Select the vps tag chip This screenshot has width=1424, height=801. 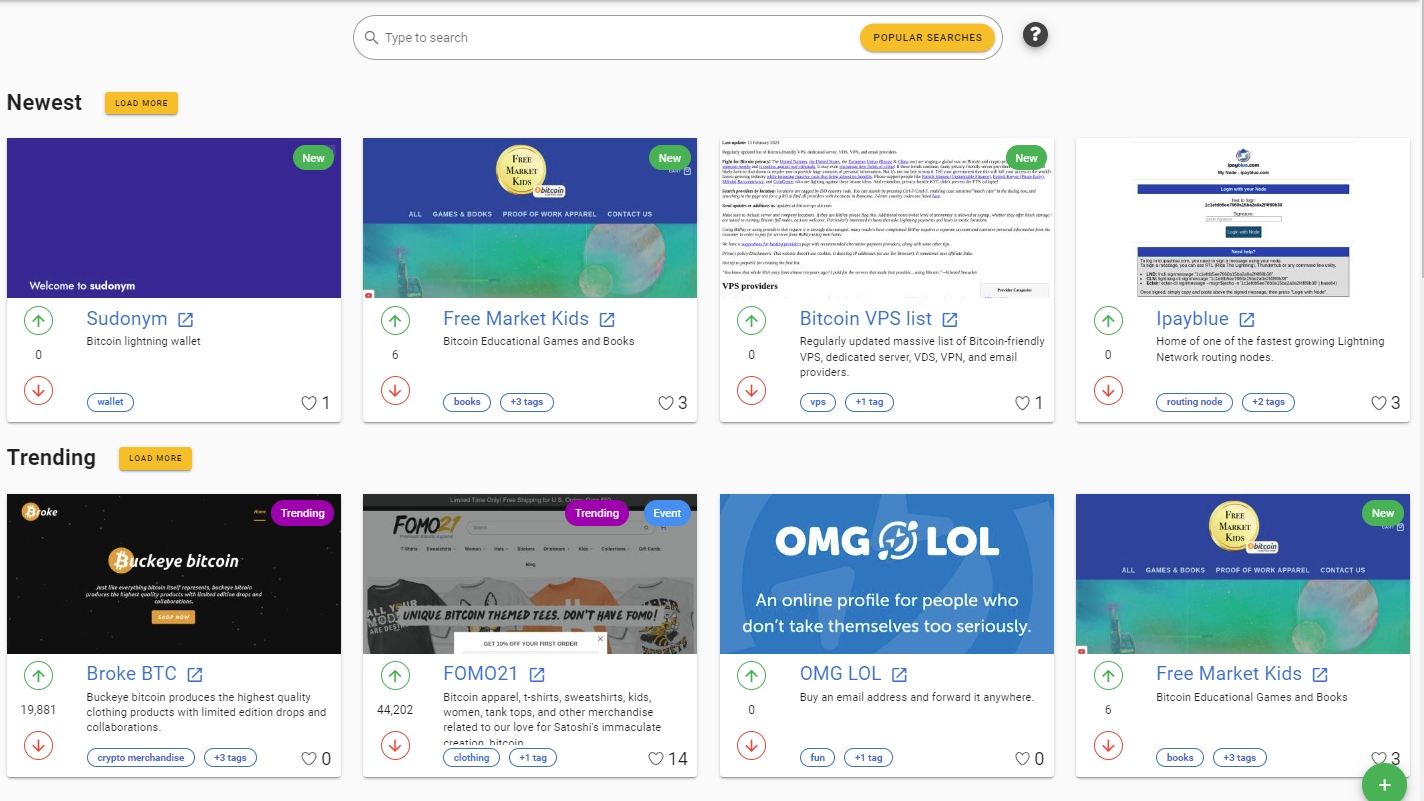(818, 402)
